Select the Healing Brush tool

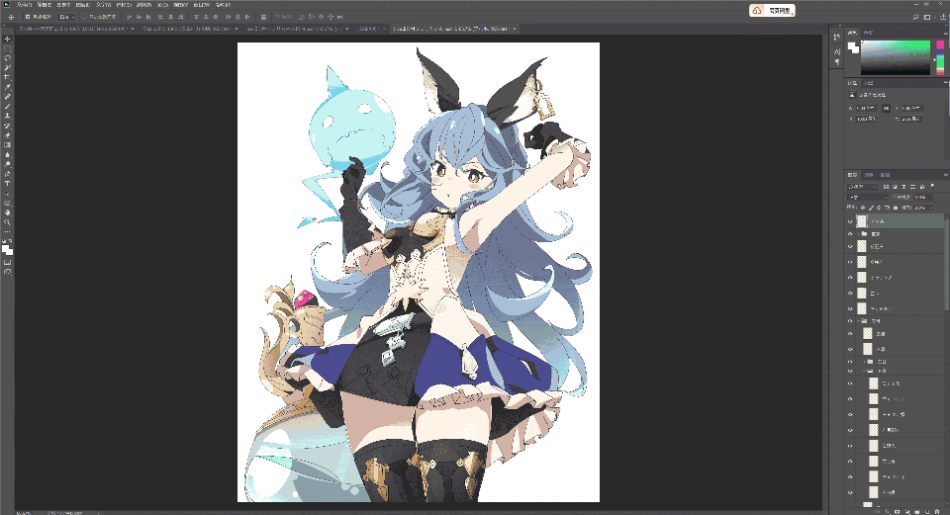point(7,97)
